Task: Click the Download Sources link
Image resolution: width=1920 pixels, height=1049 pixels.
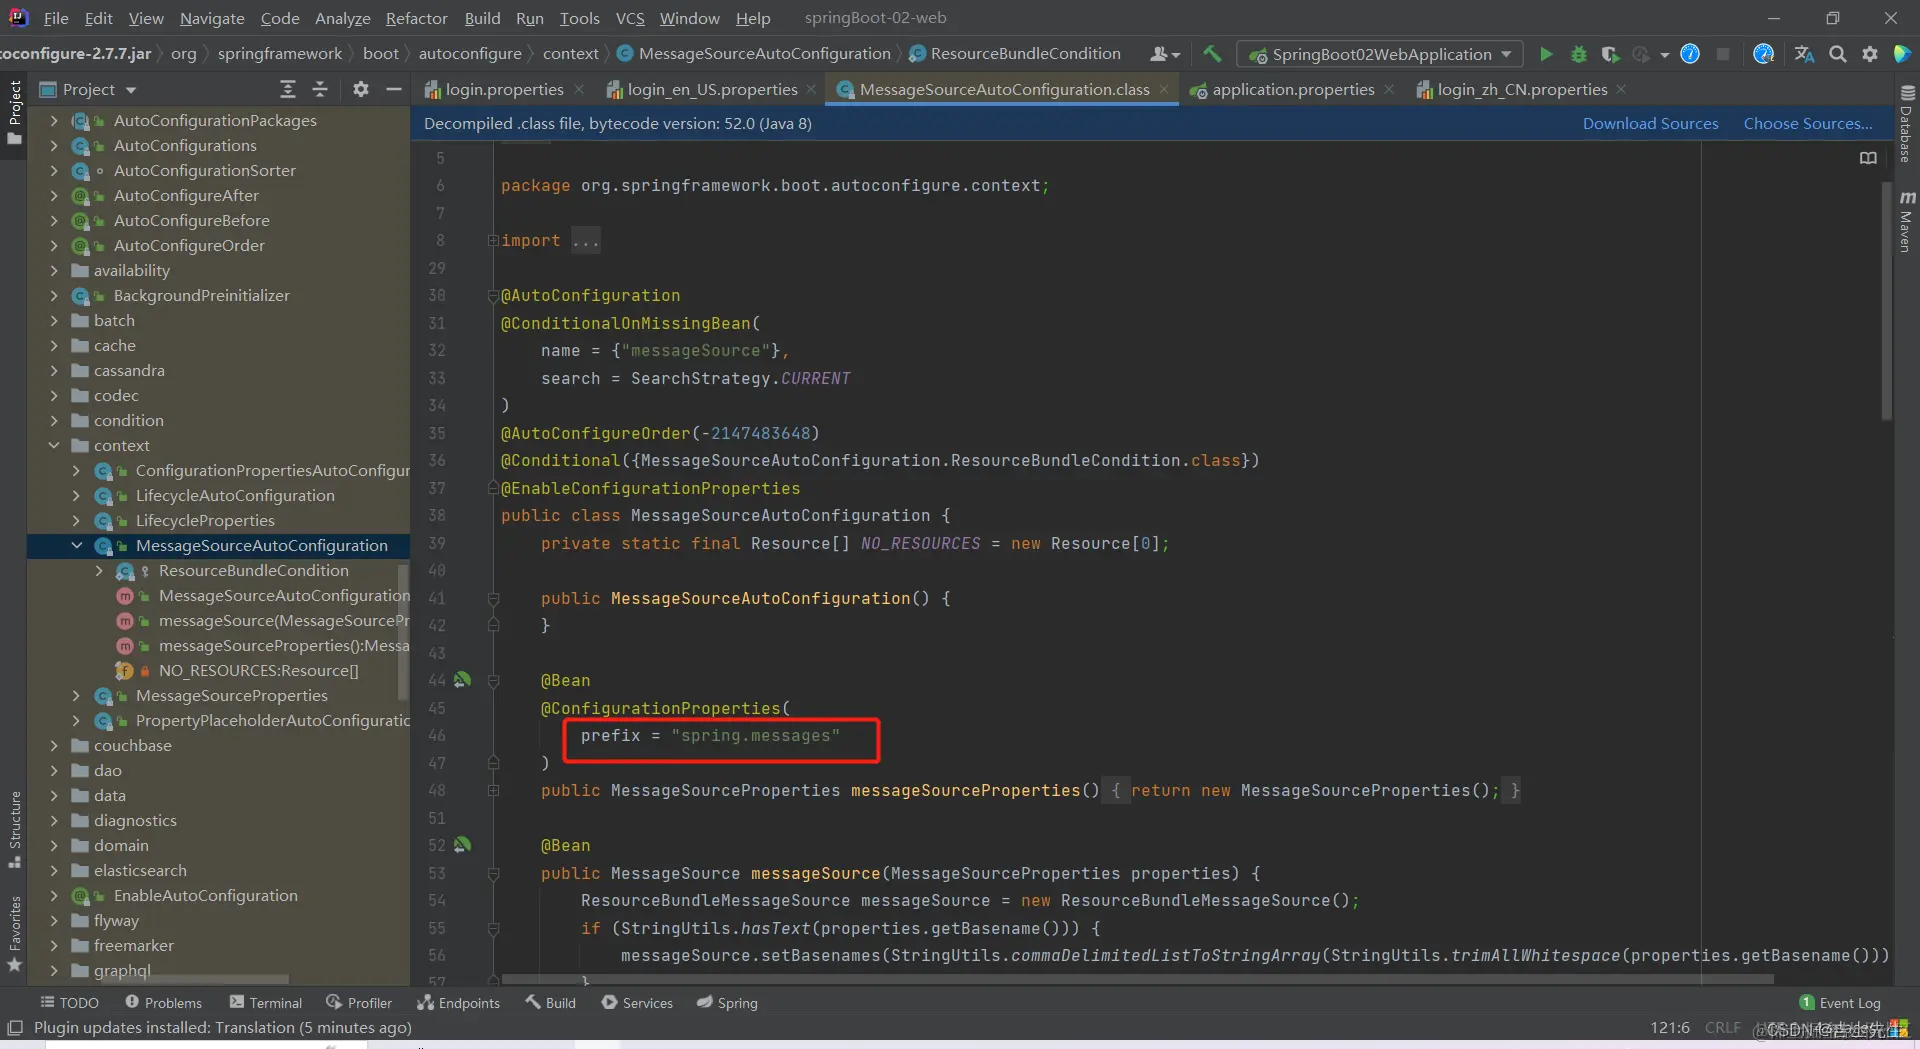Action: (x=1650, y=124)
